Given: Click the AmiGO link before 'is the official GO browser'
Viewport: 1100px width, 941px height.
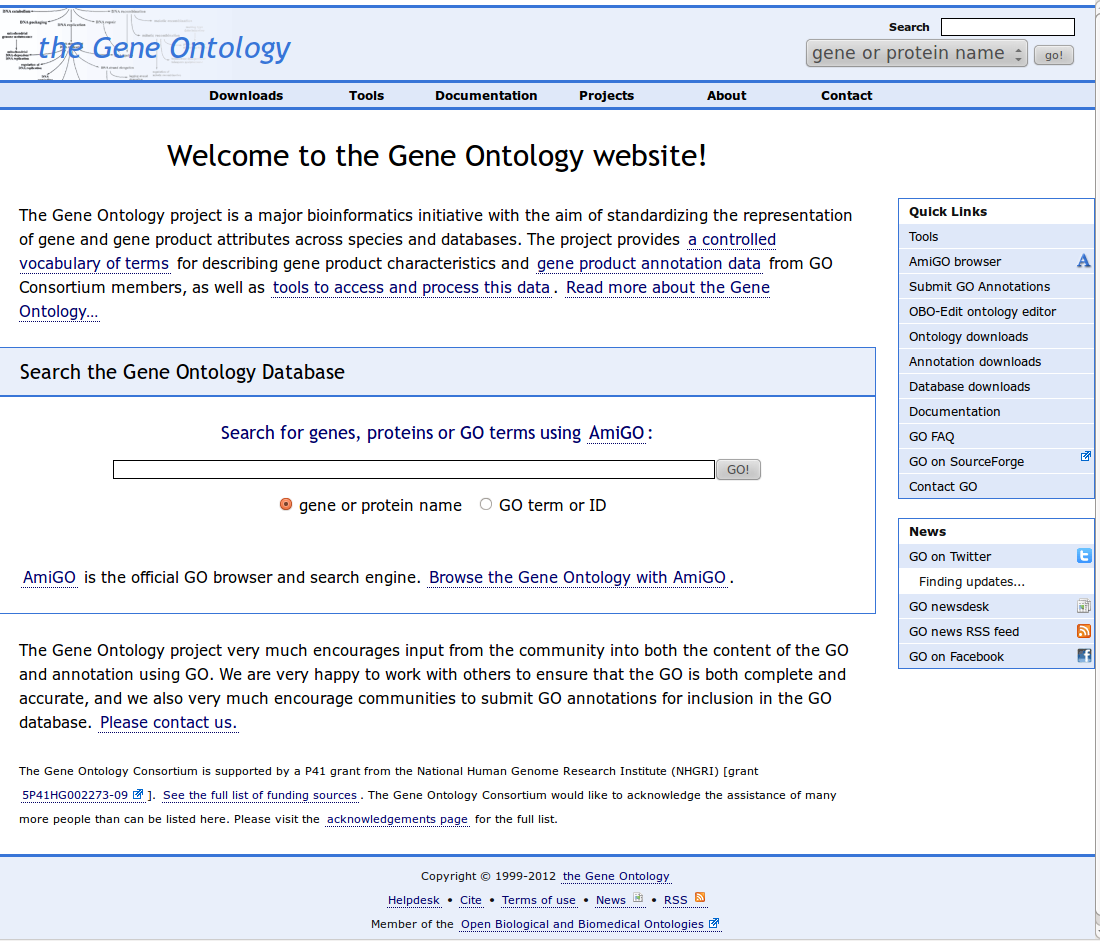Looking at the screenshot, I should pos(49,578).
